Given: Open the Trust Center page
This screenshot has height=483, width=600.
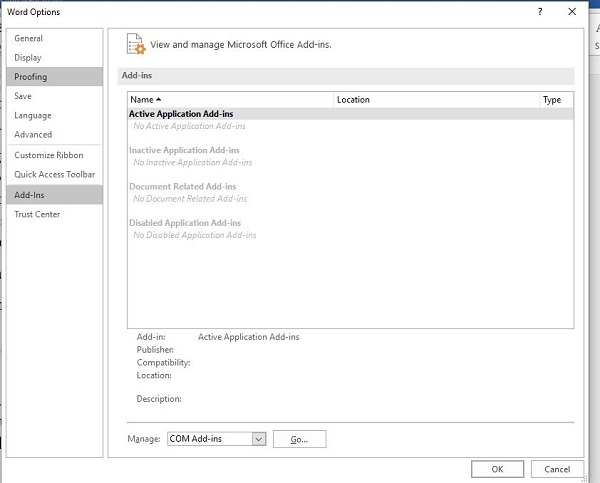Looking at the screenshot, I should (37, 214).
